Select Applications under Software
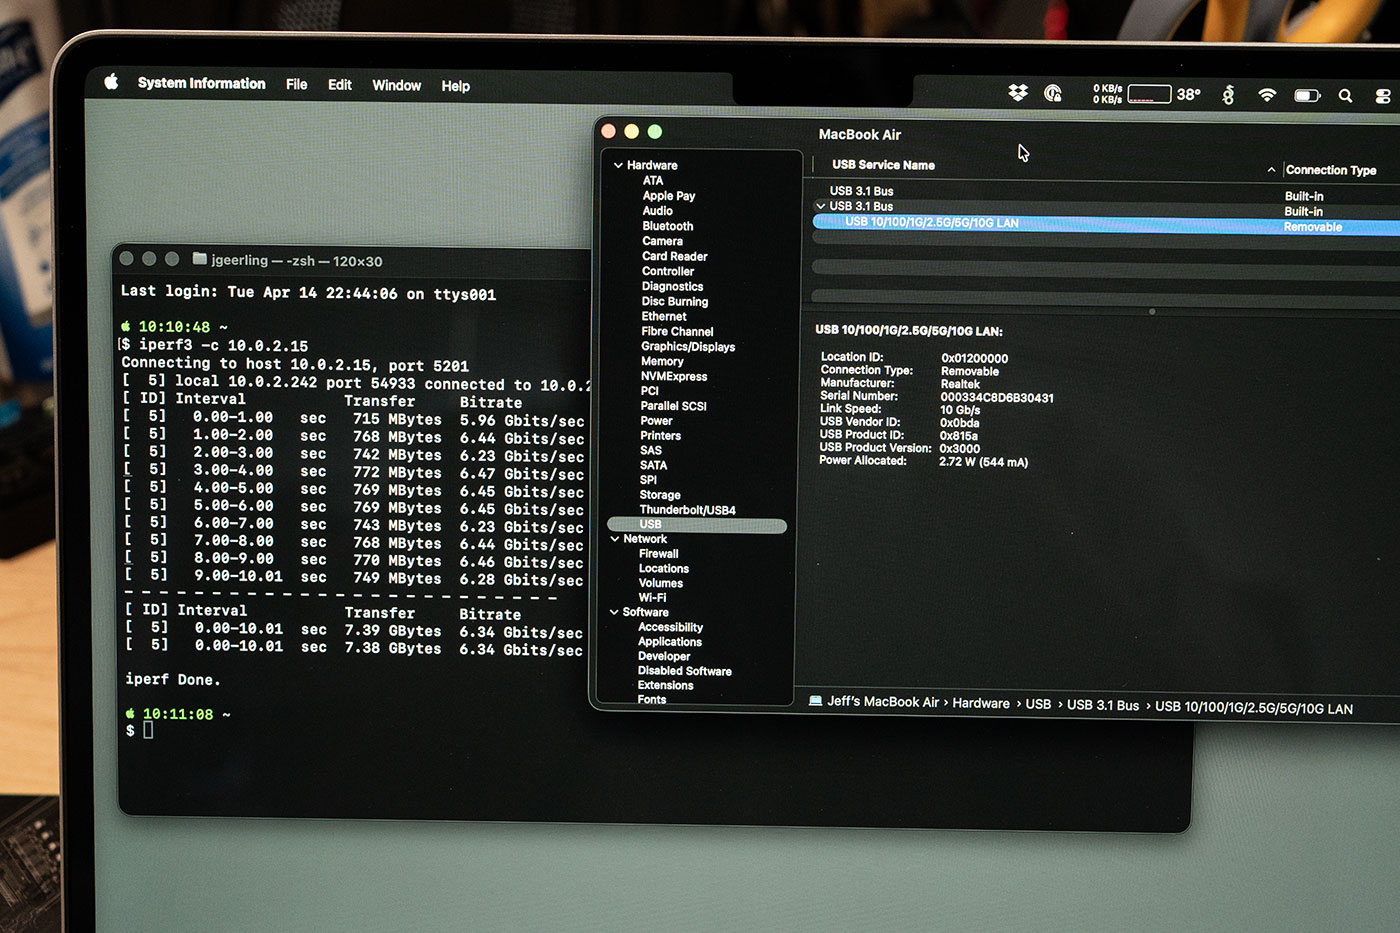Screen dimensions: 1400x933 (x=669, y=642)
